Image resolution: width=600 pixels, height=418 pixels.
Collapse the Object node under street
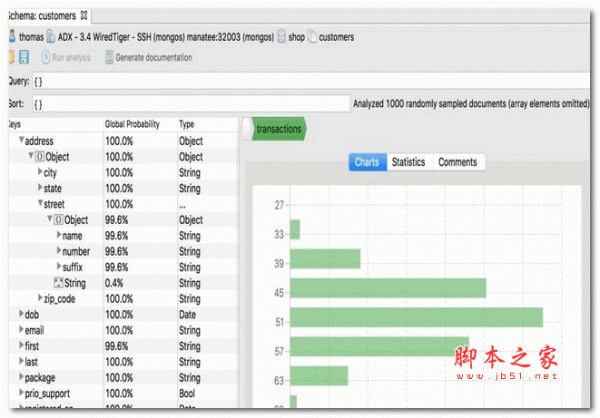[x=50, y=219]
